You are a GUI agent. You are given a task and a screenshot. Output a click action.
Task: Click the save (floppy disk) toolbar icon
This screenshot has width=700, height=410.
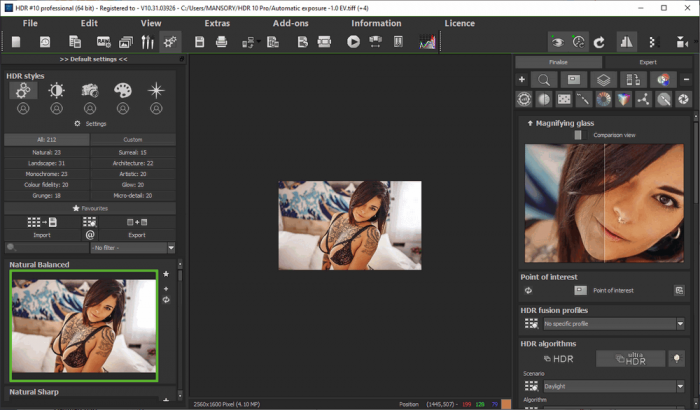pos(200,42)
